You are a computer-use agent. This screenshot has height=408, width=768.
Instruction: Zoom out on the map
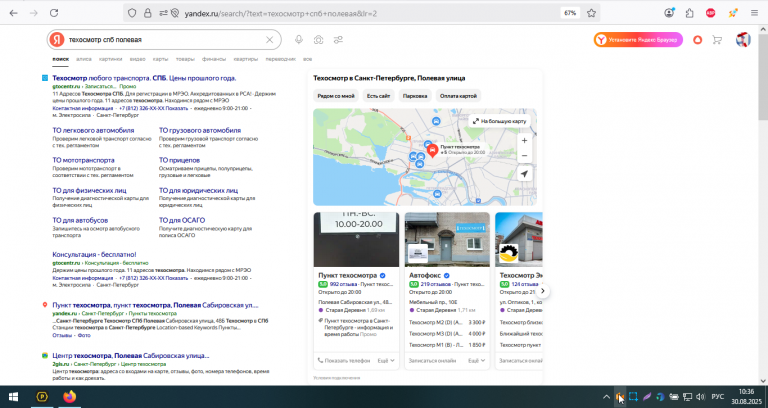point(524,156)
